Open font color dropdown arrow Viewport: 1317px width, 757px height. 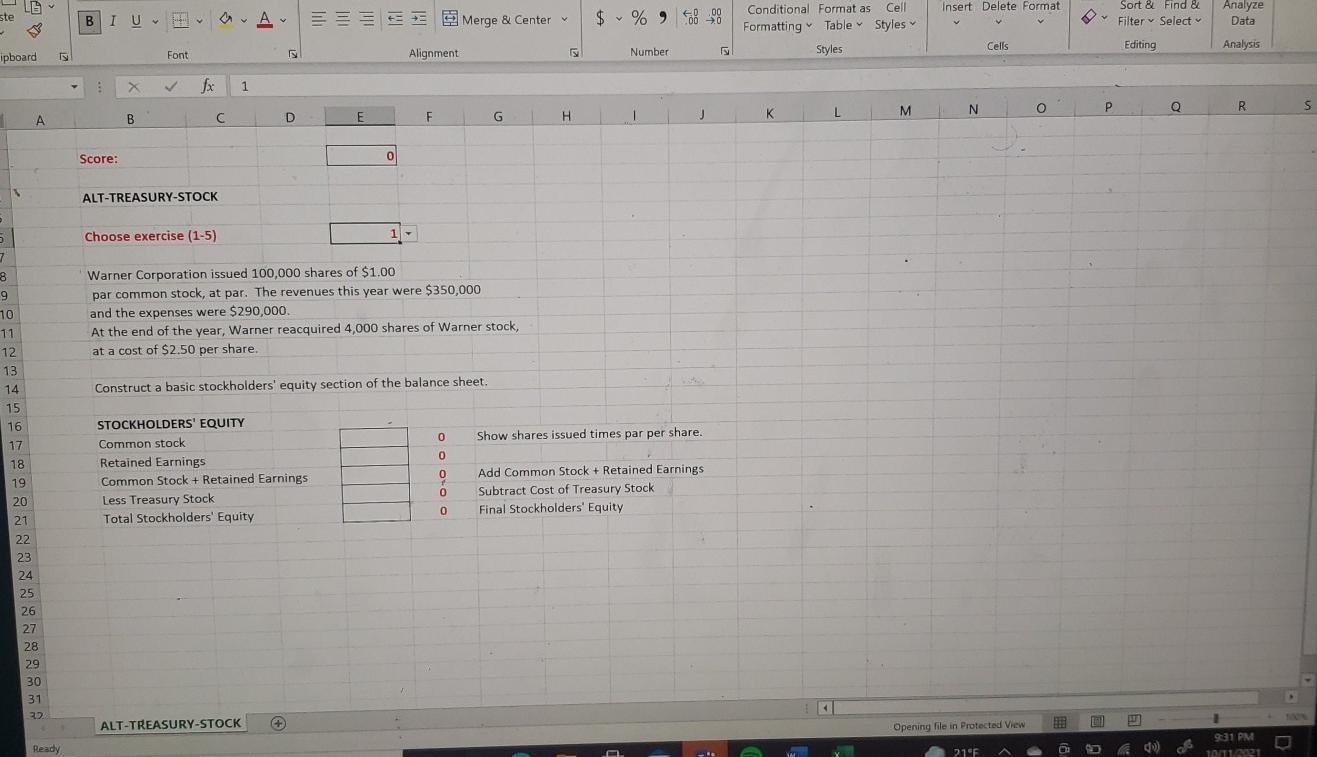click(x=283, y=20)
